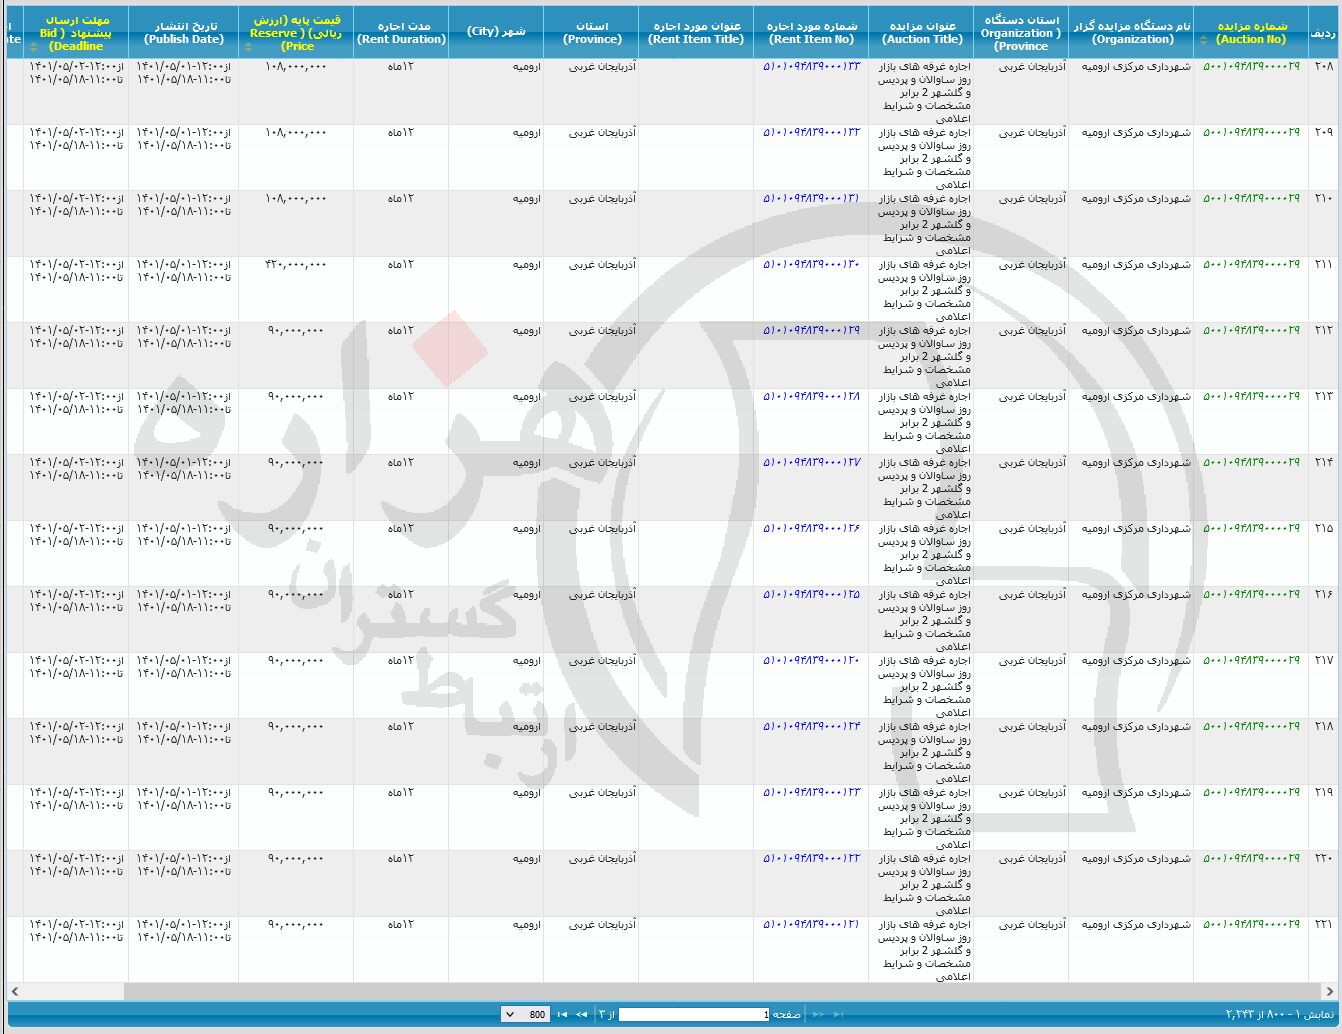The image size is (1342, 1034).
Task: Open auction number link in row ۲۱۸
Action: [x=1251, y=726]
